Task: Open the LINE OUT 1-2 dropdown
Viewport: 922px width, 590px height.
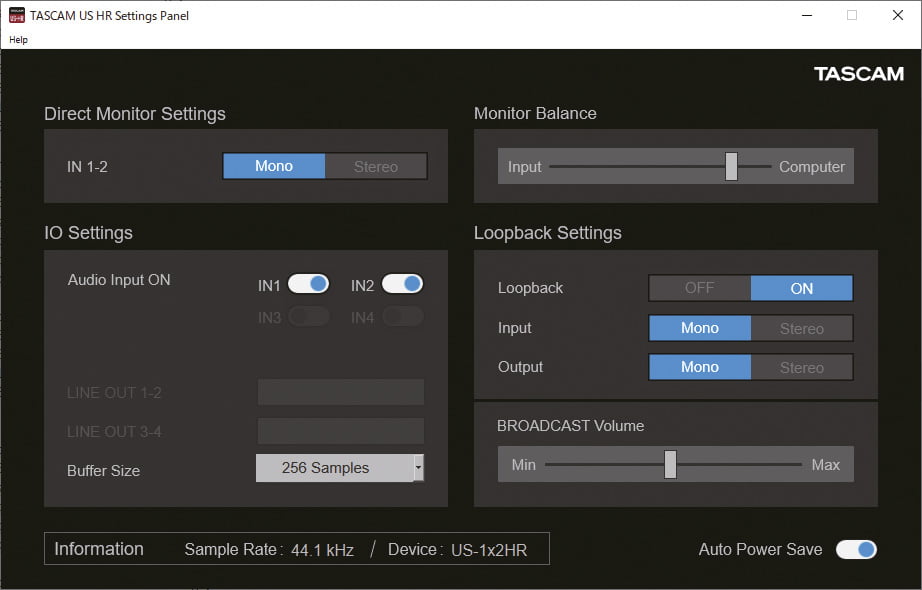Action: click(341, 392)
